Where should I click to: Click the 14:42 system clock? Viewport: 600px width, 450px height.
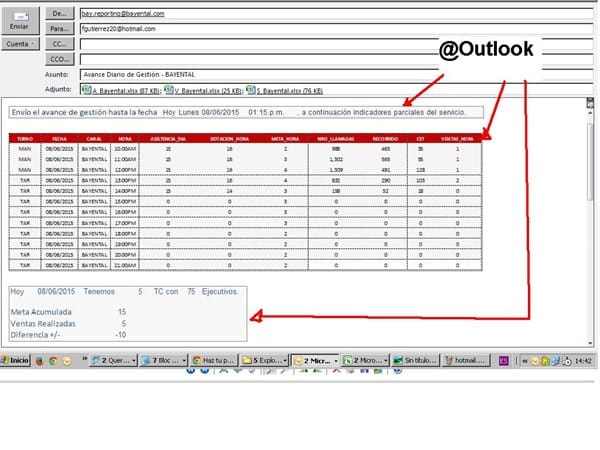(x=584, y=360)
